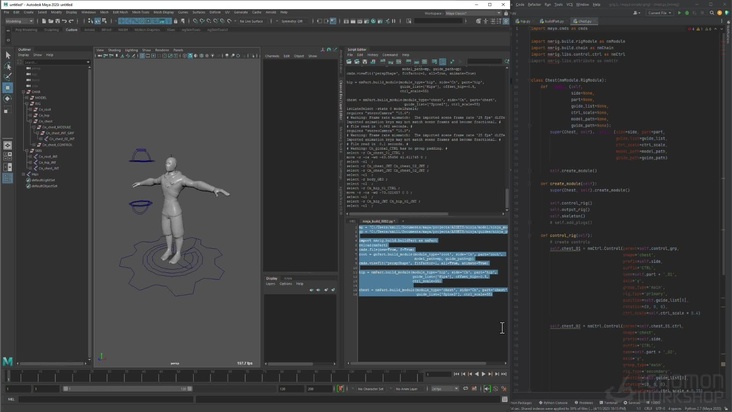Switch to the Custom shelf tab

[x=71, y=30]
